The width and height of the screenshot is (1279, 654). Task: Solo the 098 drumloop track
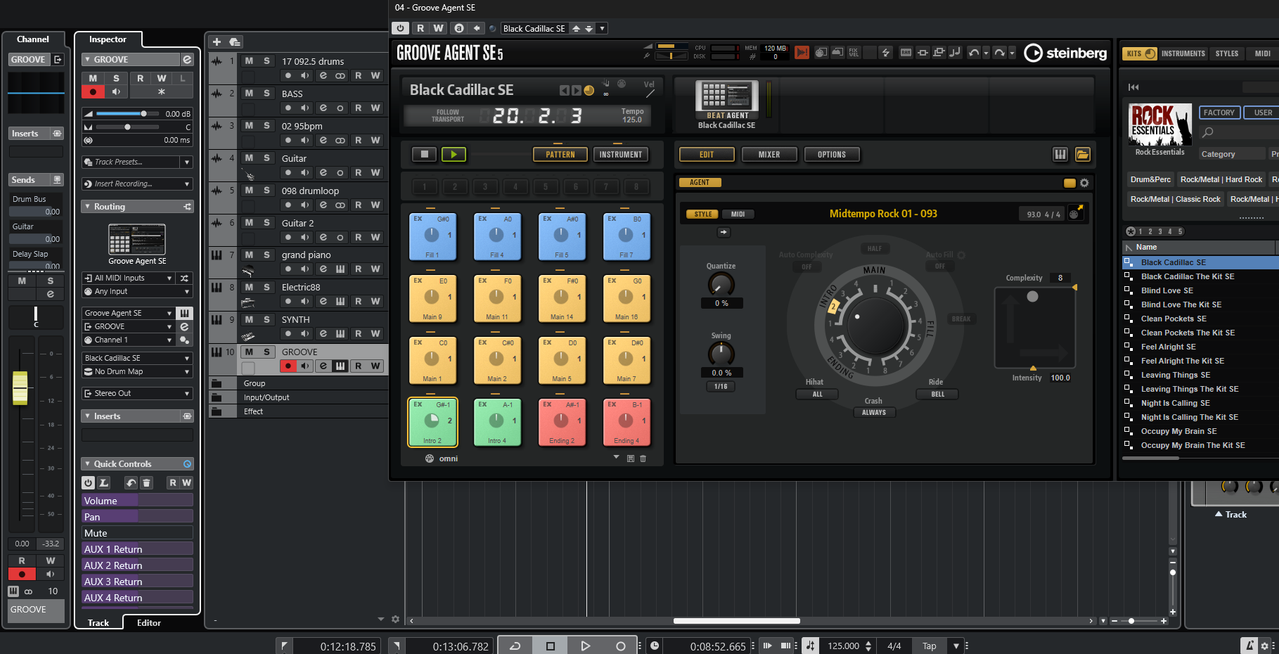point(266,190)
